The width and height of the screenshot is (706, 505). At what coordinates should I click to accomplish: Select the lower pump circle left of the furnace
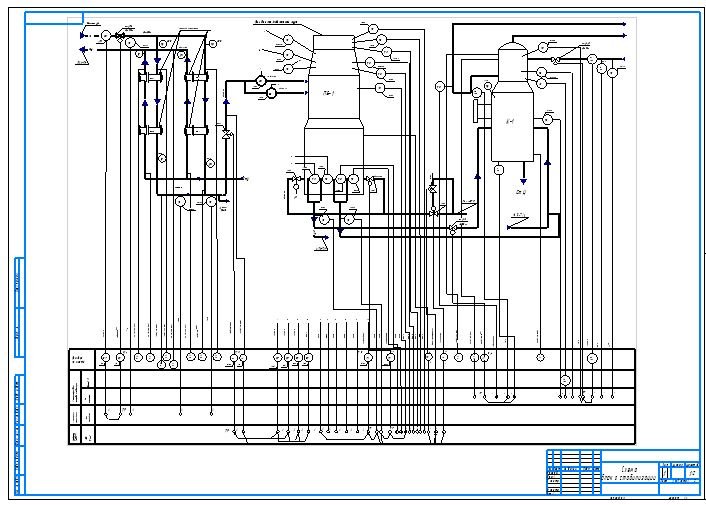pos(271,92)
